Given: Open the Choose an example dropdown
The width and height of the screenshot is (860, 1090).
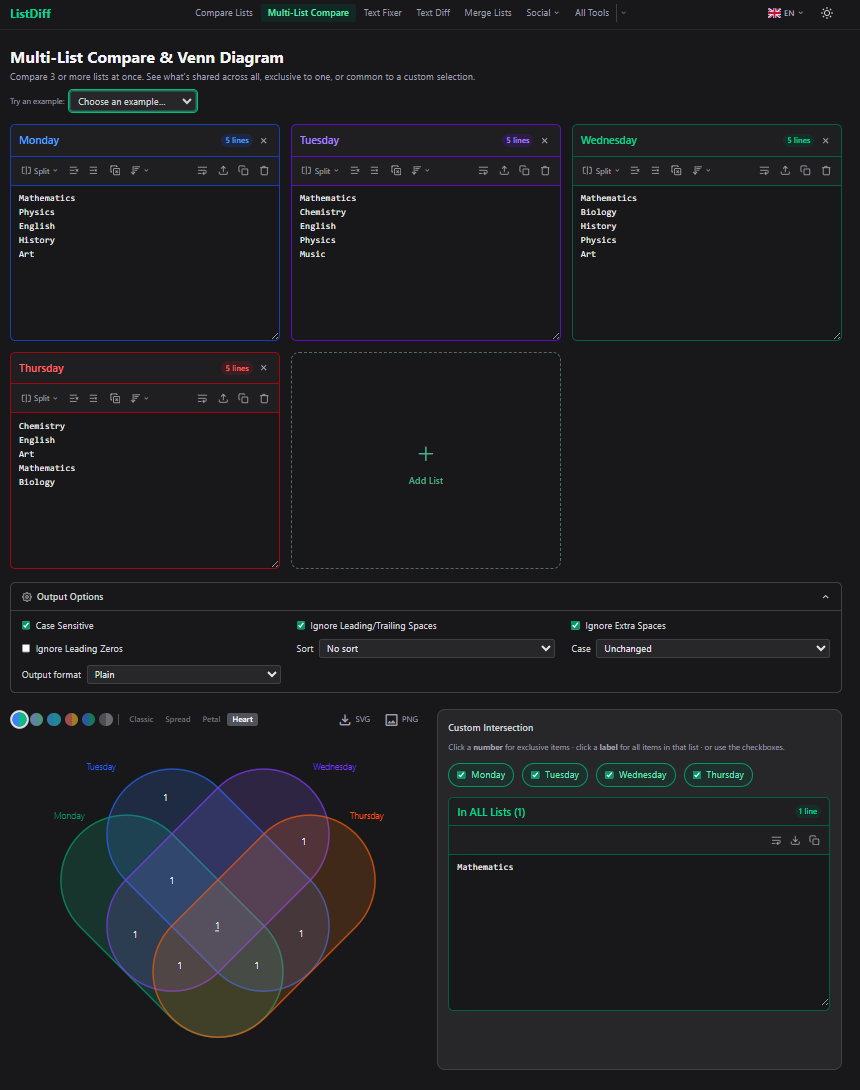Looking at the screenshot, I should coord(133,101).
